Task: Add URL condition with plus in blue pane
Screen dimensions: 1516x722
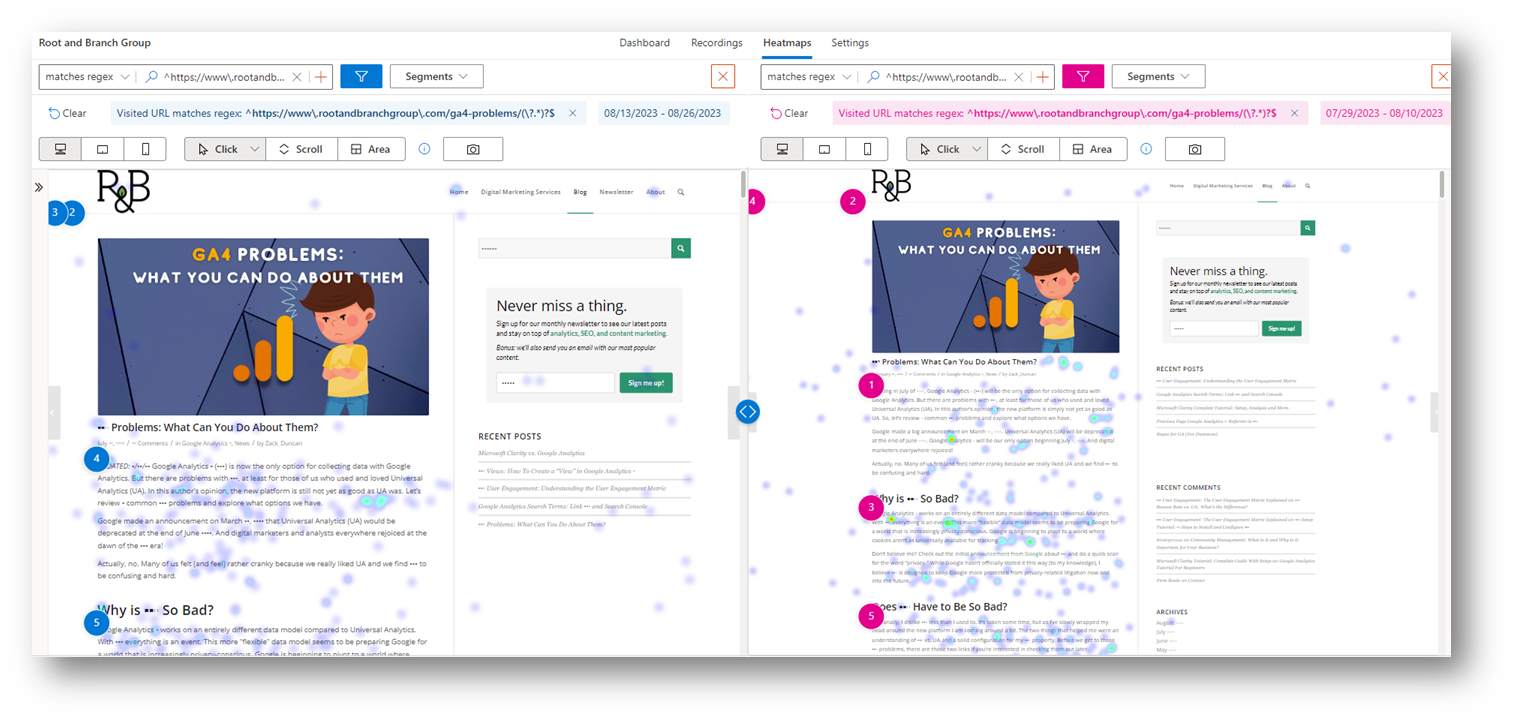Action: [321, 76]
